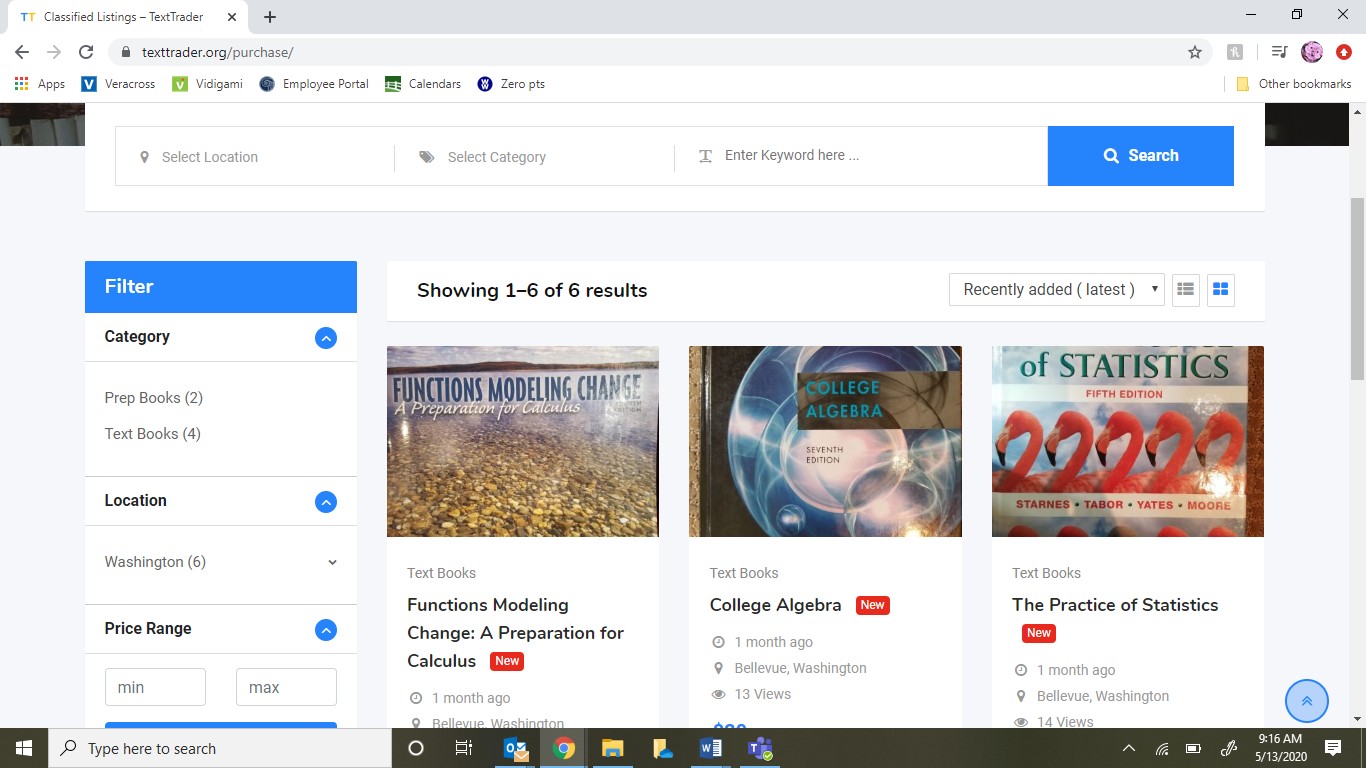Open Cortana from the taskbar
Viewport: 1366px width, 768px height.
coord(416,748)
